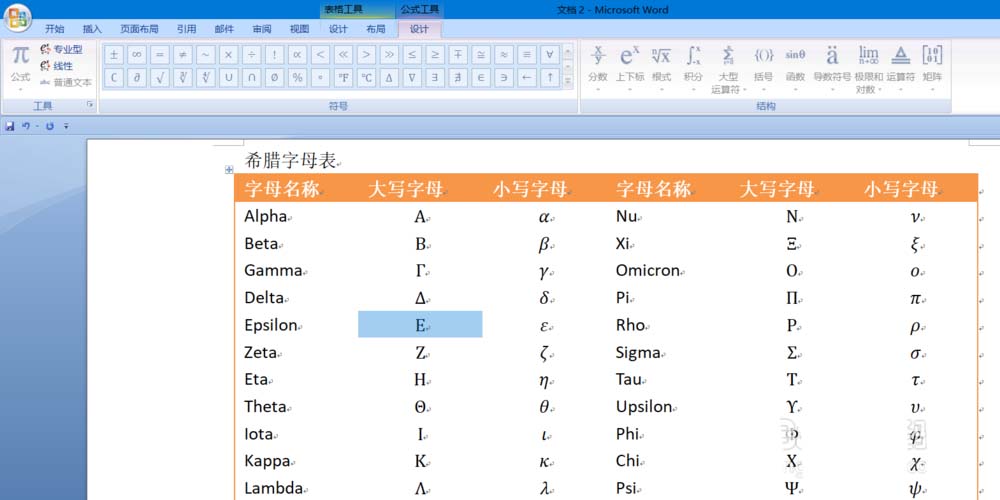Insert the cube root ∛ symbol
This screenshot has height=500, width=1000.
(182, 78)
